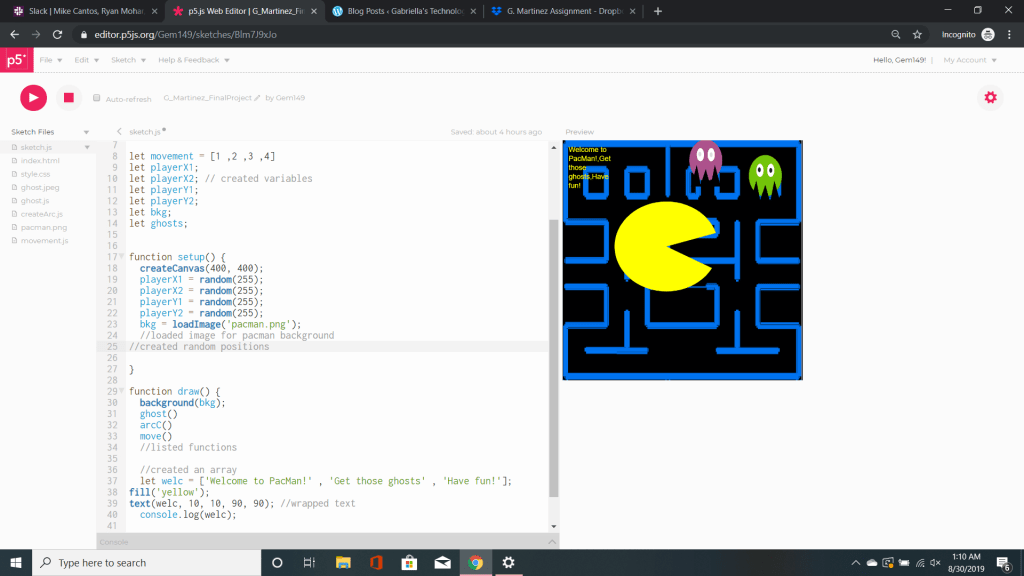Bookmark this page with the star icon

tap(917, 34)
